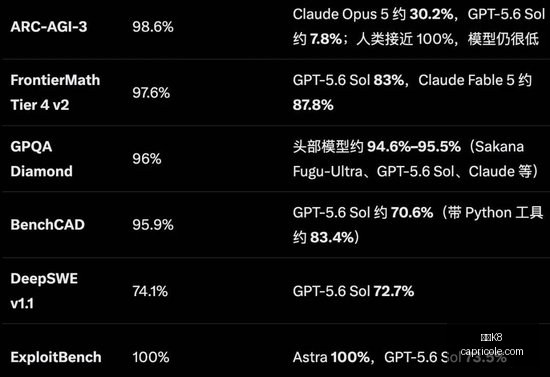Click the bold 30.2% Claude Opus 5 score

click(431, 14)
